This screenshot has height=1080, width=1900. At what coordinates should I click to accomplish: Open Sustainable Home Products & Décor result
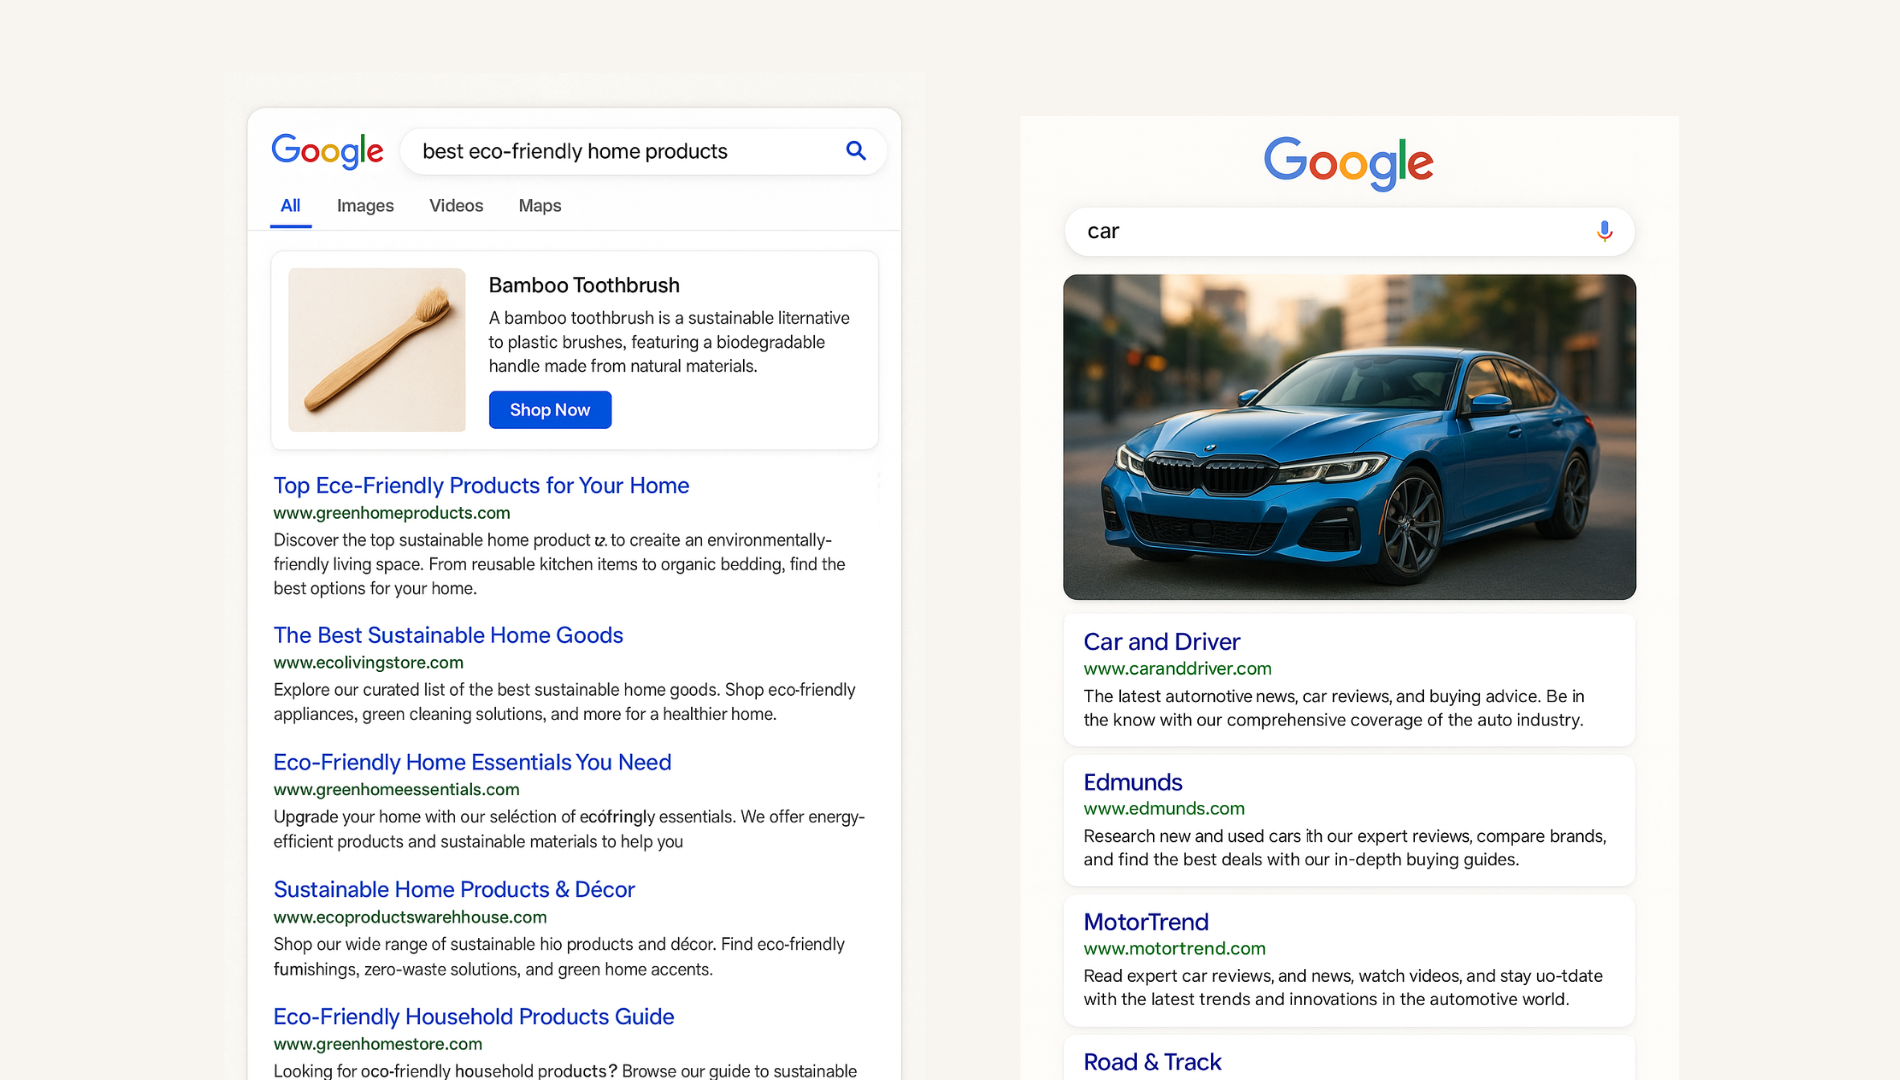(x=454, y=890)
